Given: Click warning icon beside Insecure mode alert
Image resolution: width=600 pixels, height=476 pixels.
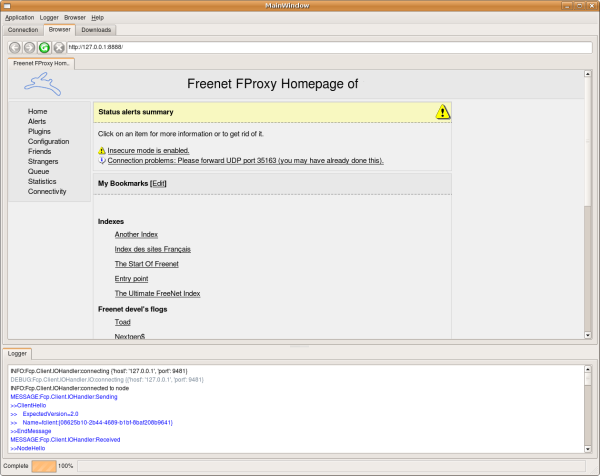Looking at the screenshot, I should [x=102, y=149].
